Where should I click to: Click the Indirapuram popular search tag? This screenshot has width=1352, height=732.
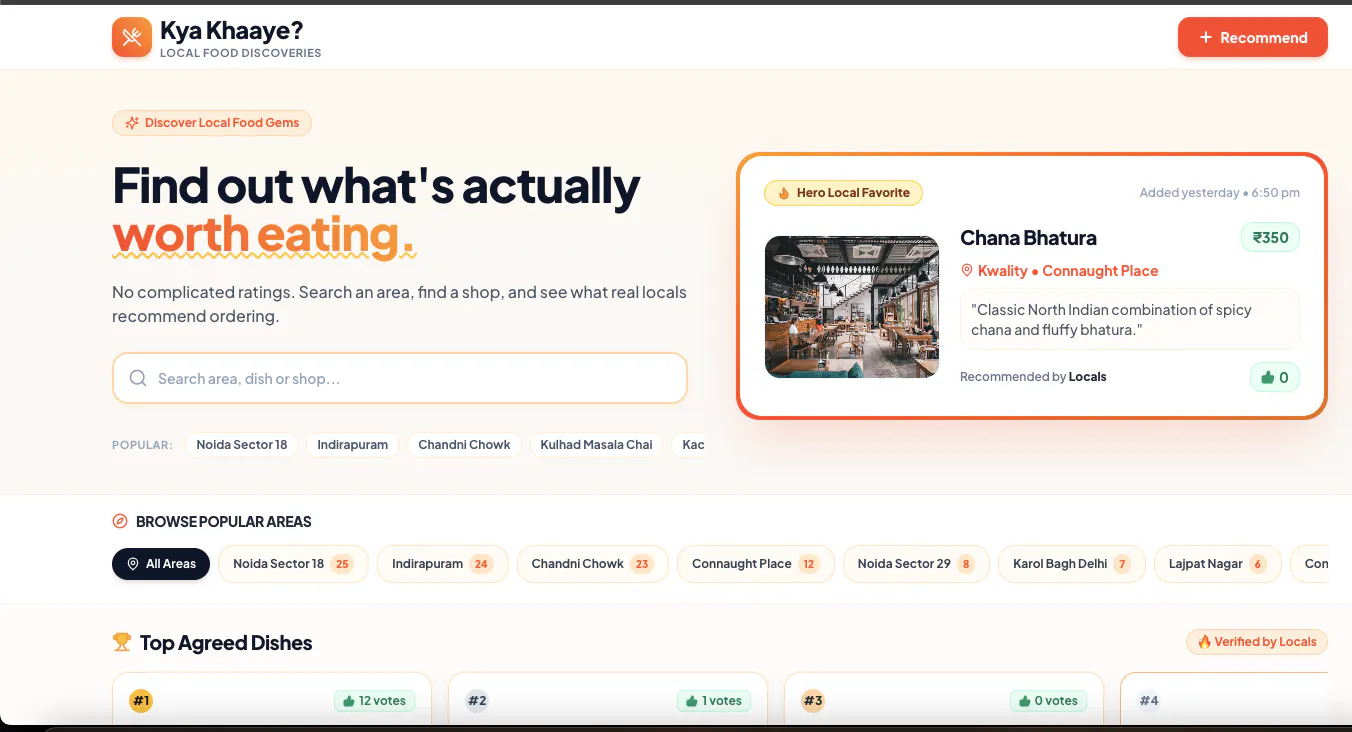coord(353,445)
